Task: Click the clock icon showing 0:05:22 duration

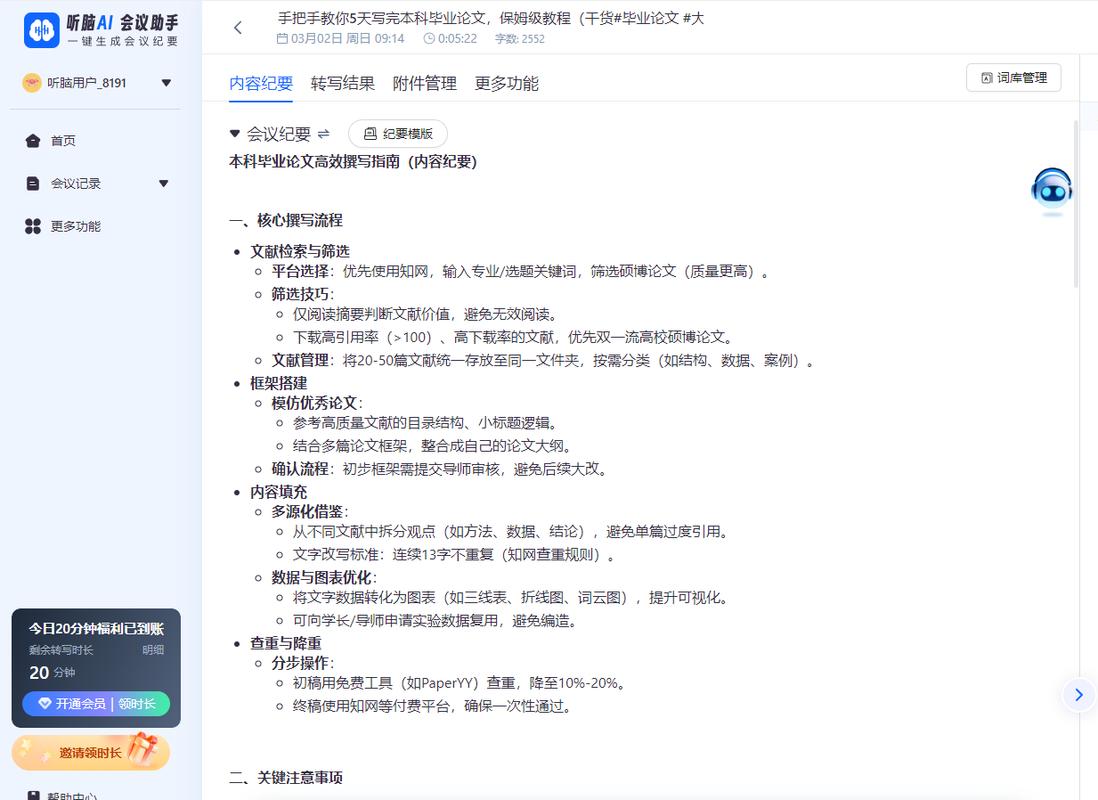Action: coord(428,39)
